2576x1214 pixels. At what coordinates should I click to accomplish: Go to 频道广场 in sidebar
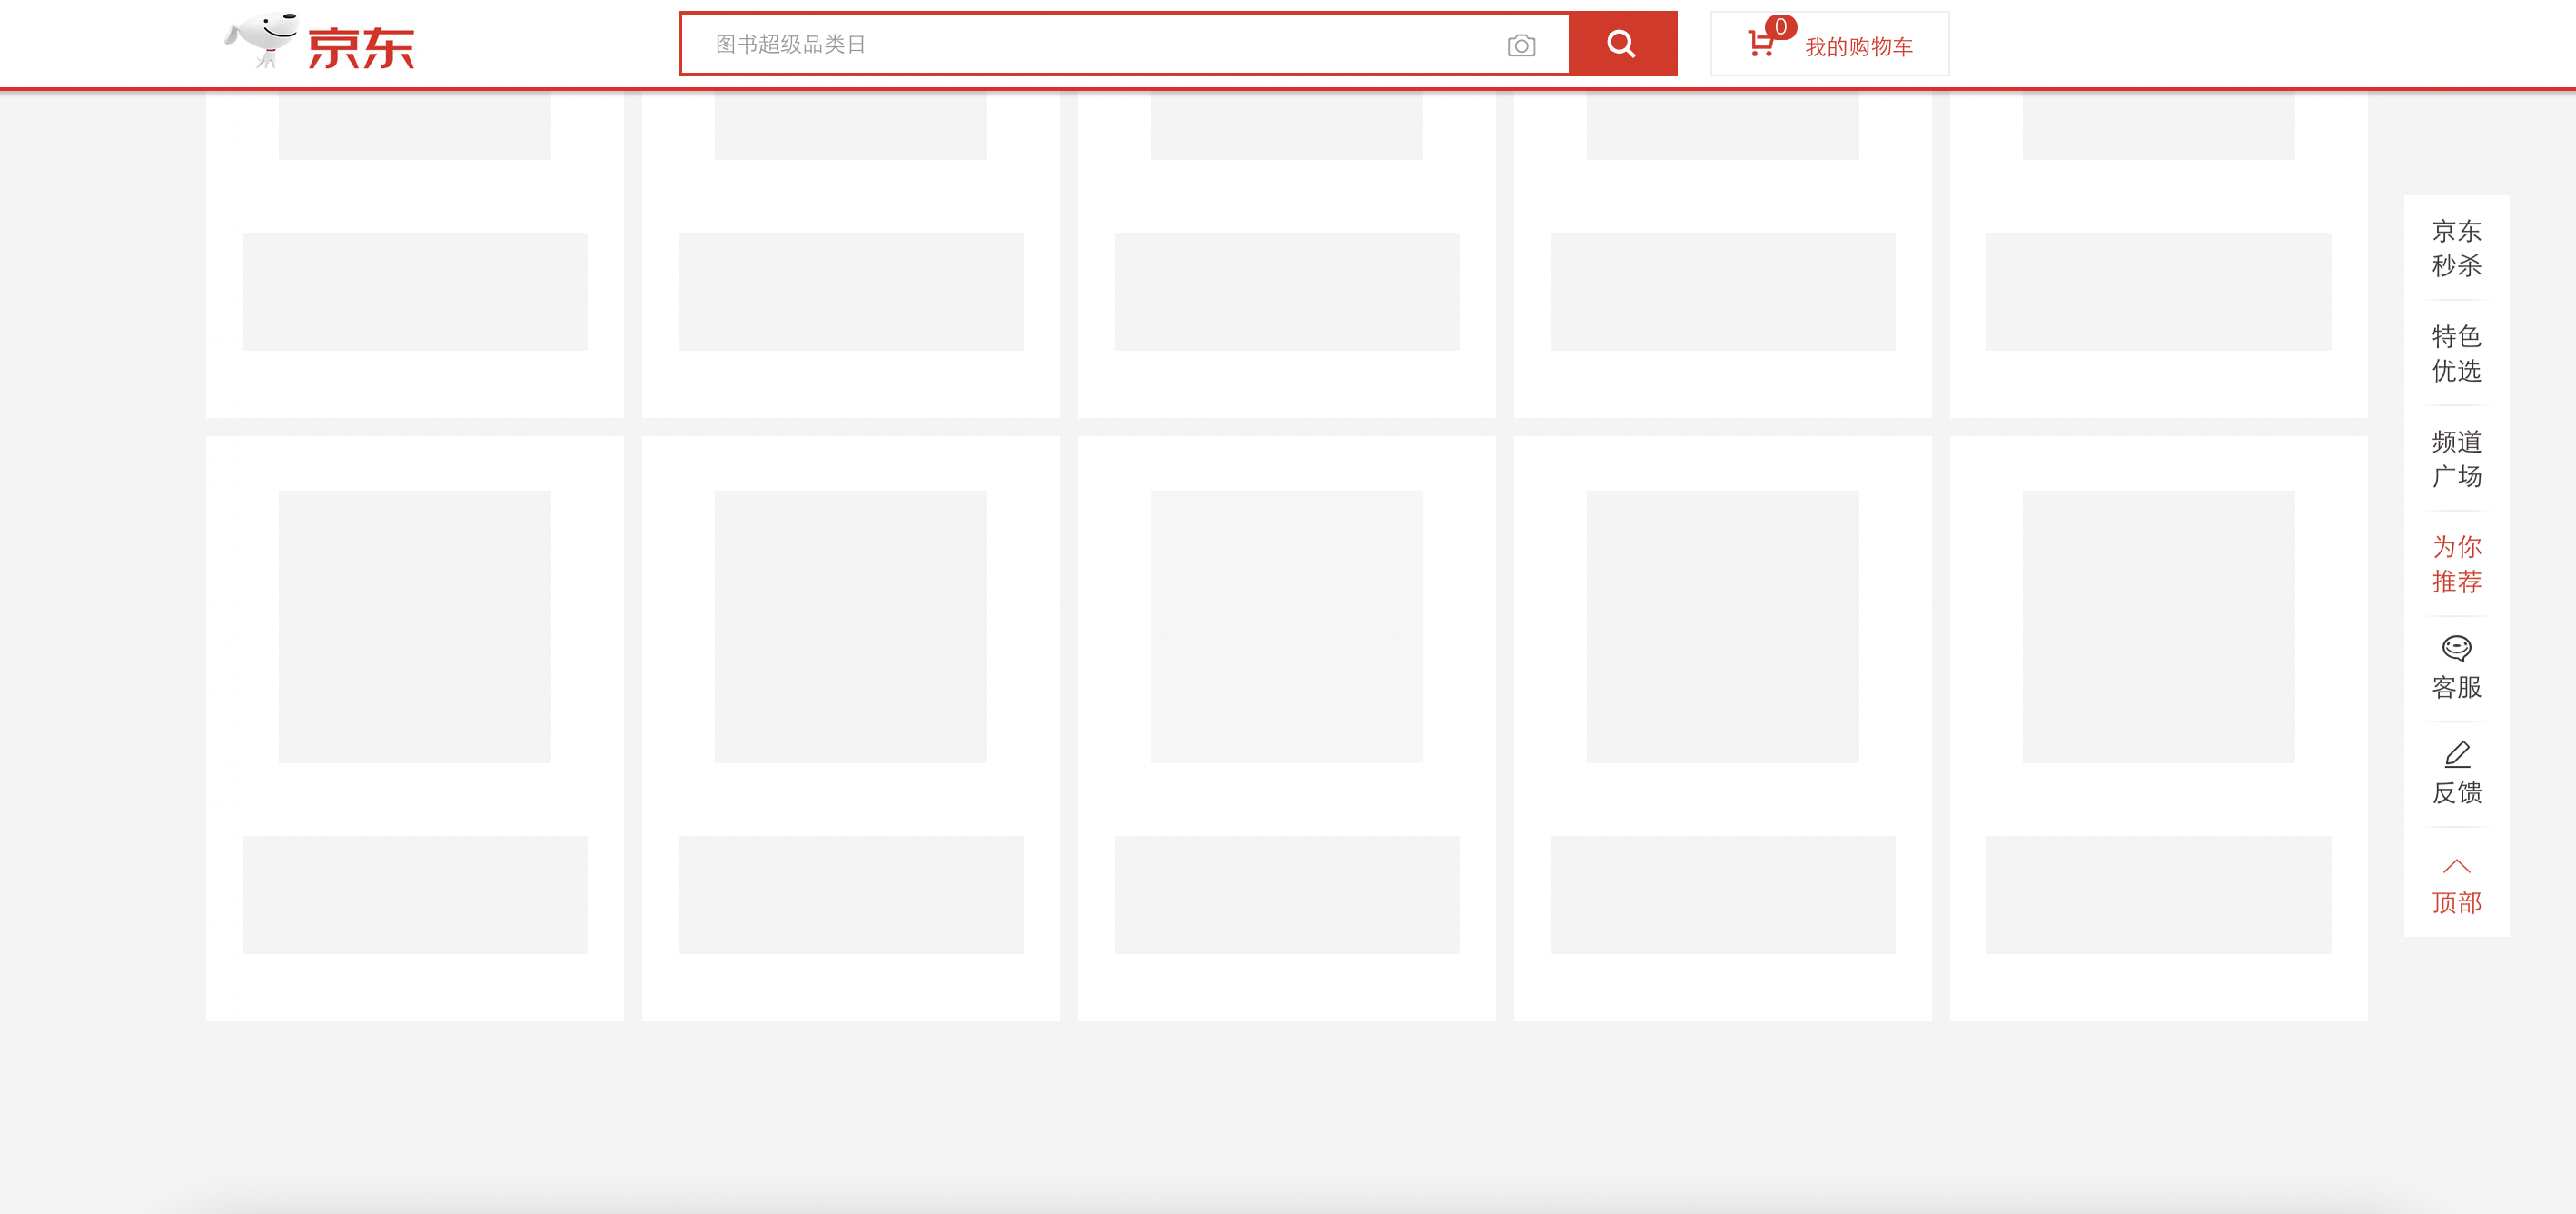[2456, 458]
